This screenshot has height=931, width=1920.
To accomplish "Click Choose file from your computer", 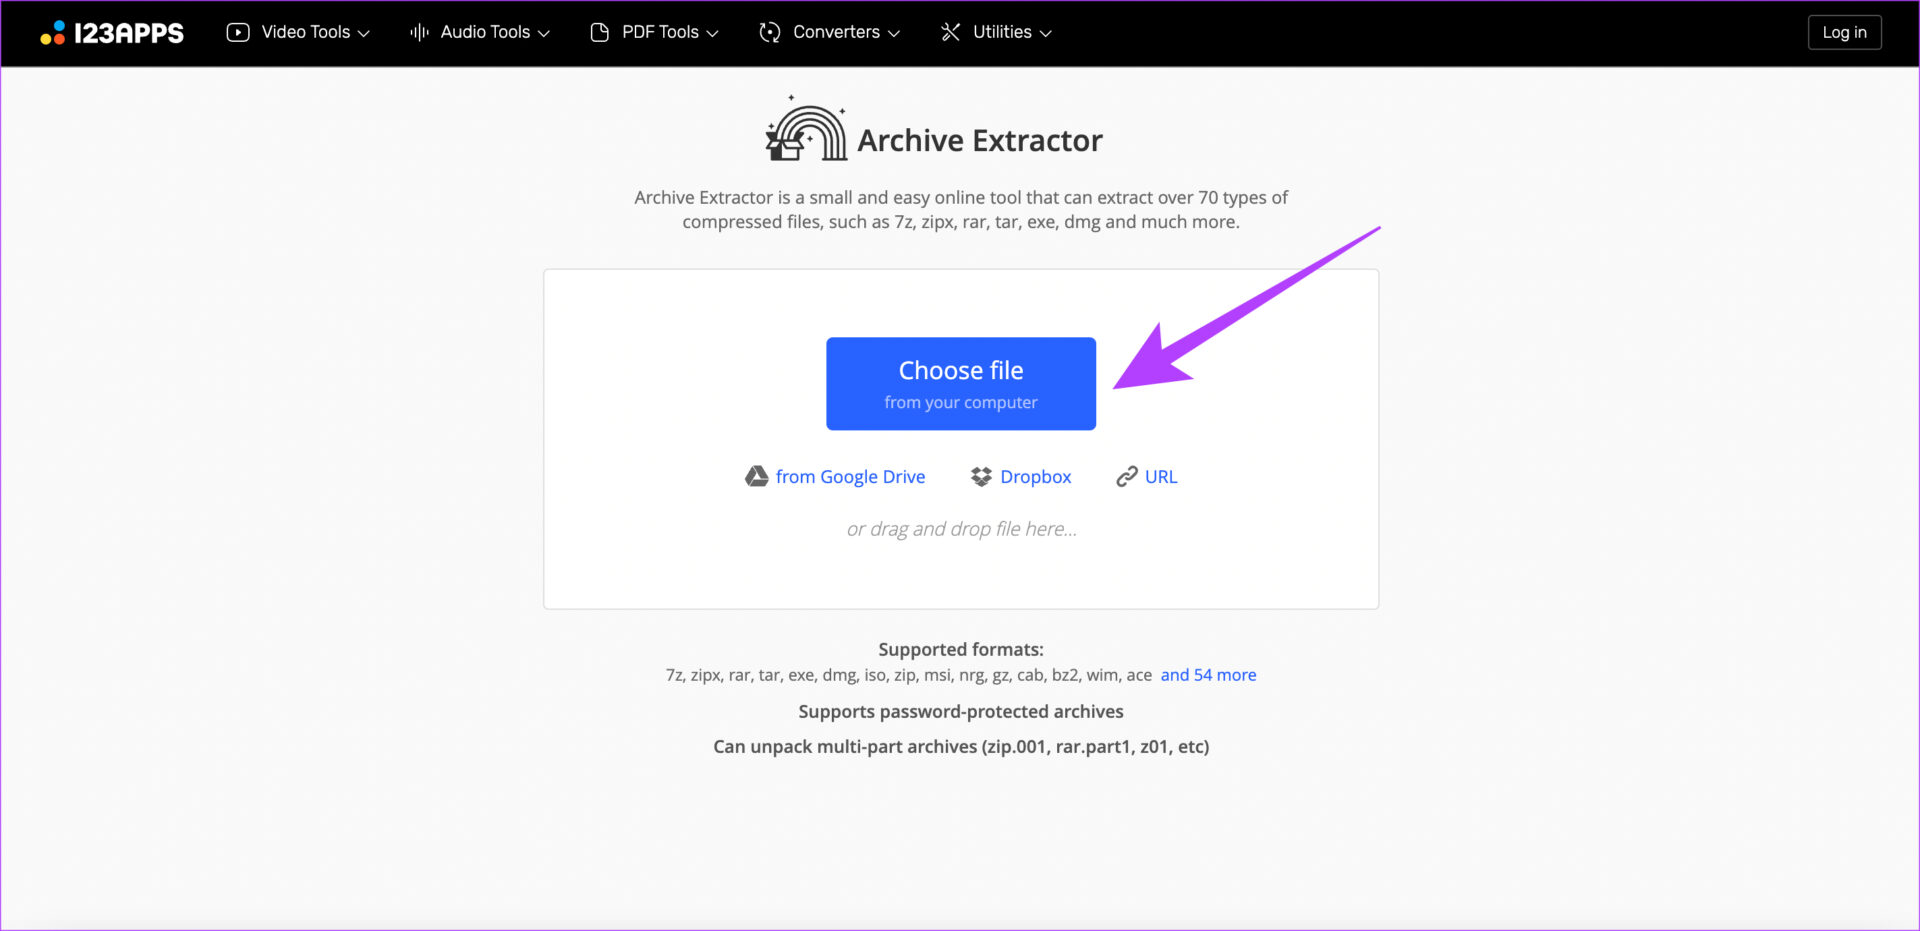I will [961, 384].
